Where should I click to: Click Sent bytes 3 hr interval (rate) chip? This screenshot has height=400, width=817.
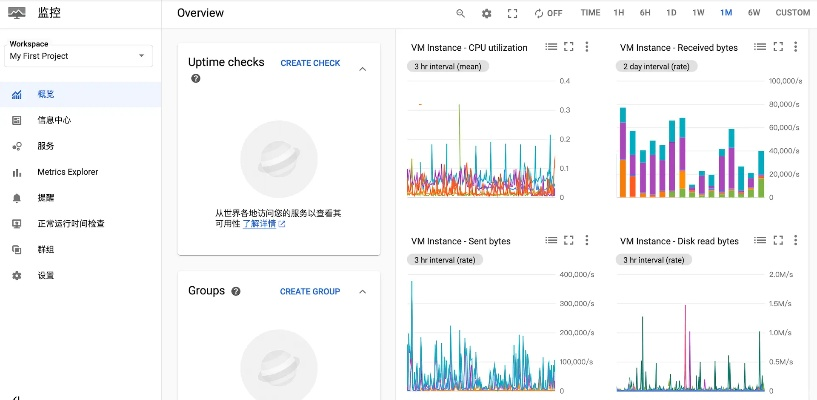tap(444, 260)
